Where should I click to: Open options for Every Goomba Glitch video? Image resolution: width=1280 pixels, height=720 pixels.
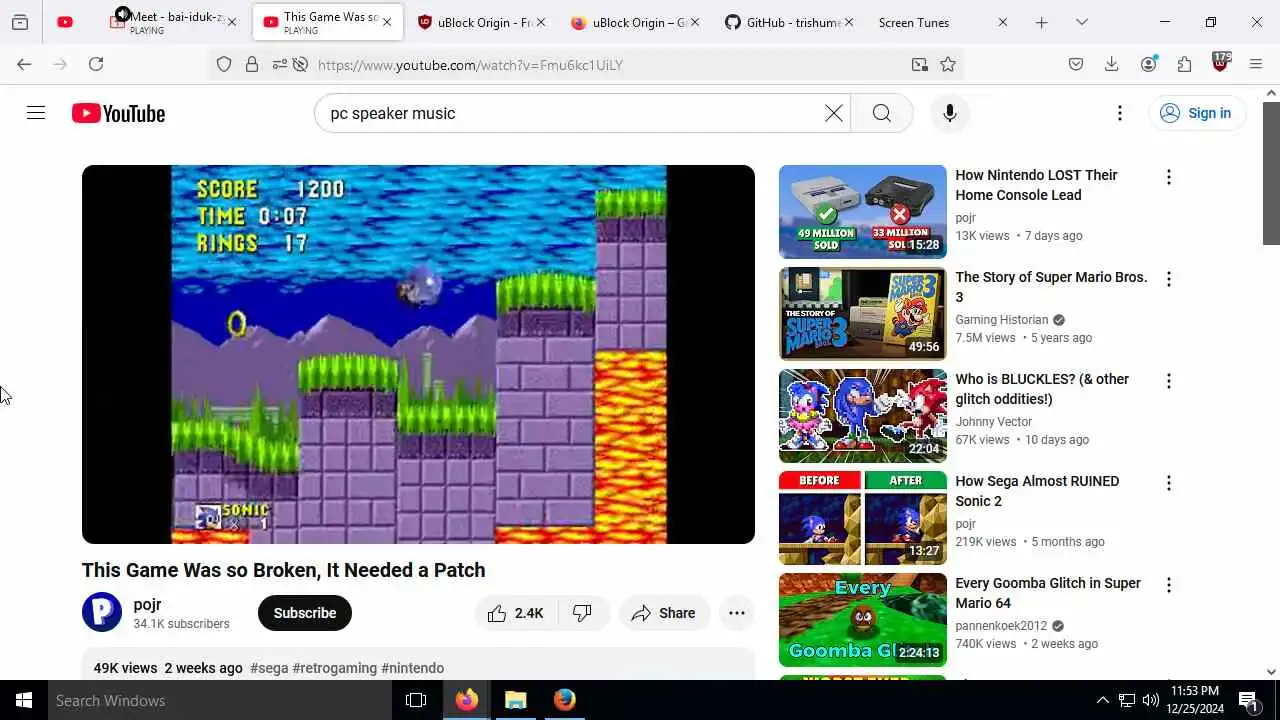(1168, 585)
